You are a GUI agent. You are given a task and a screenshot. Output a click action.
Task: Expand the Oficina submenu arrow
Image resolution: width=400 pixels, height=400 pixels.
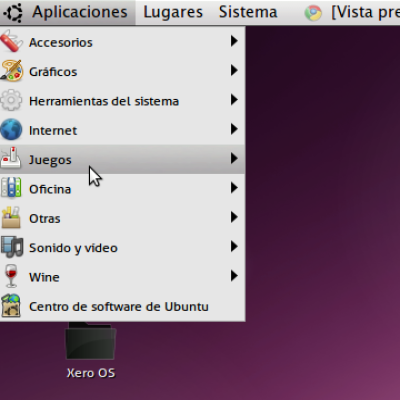tap(234, 188)
